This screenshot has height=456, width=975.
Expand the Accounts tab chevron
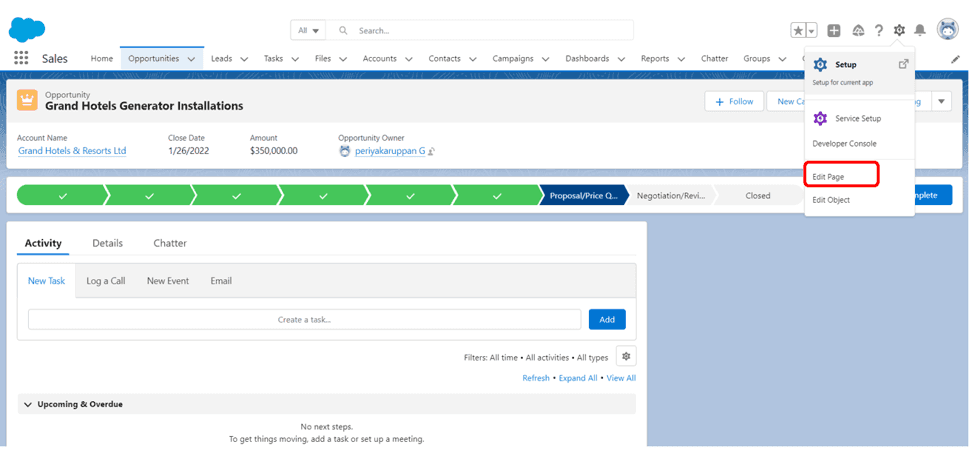[x=409, y=59]
